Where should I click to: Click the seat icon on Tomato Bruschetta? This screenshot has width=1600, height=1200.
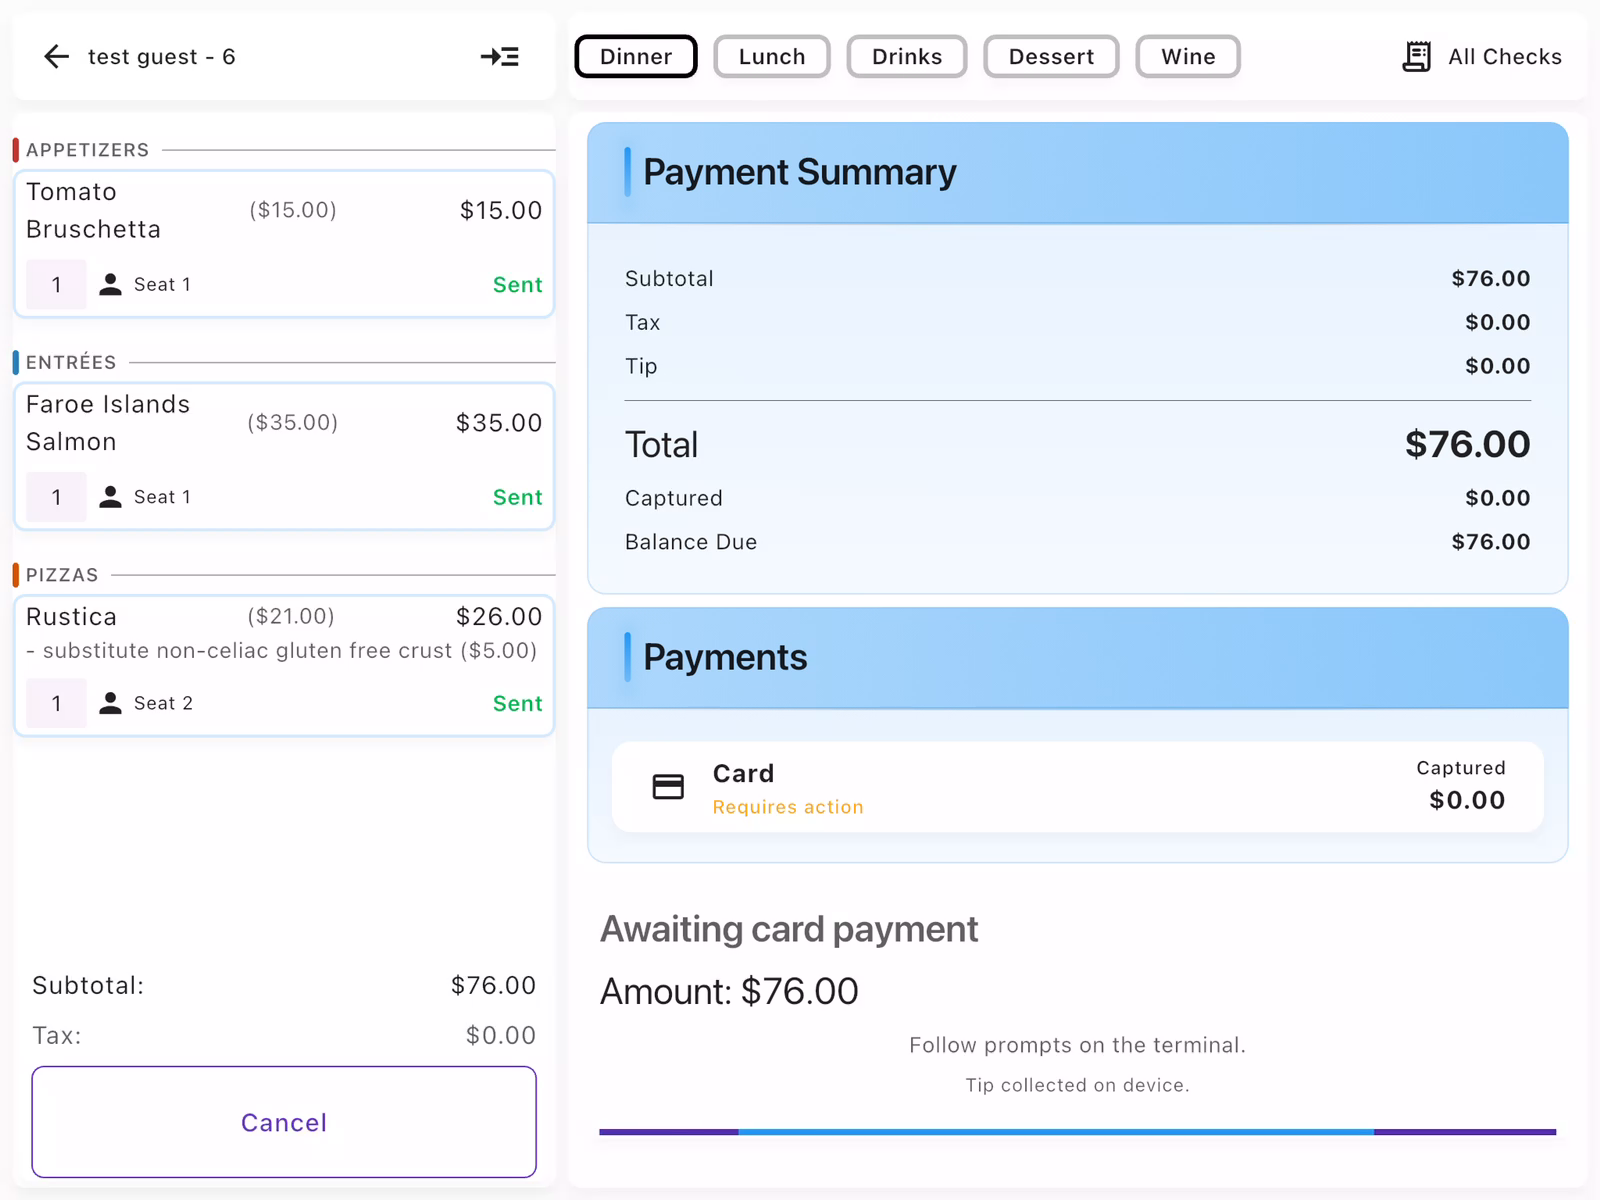(x=112, y=284)
